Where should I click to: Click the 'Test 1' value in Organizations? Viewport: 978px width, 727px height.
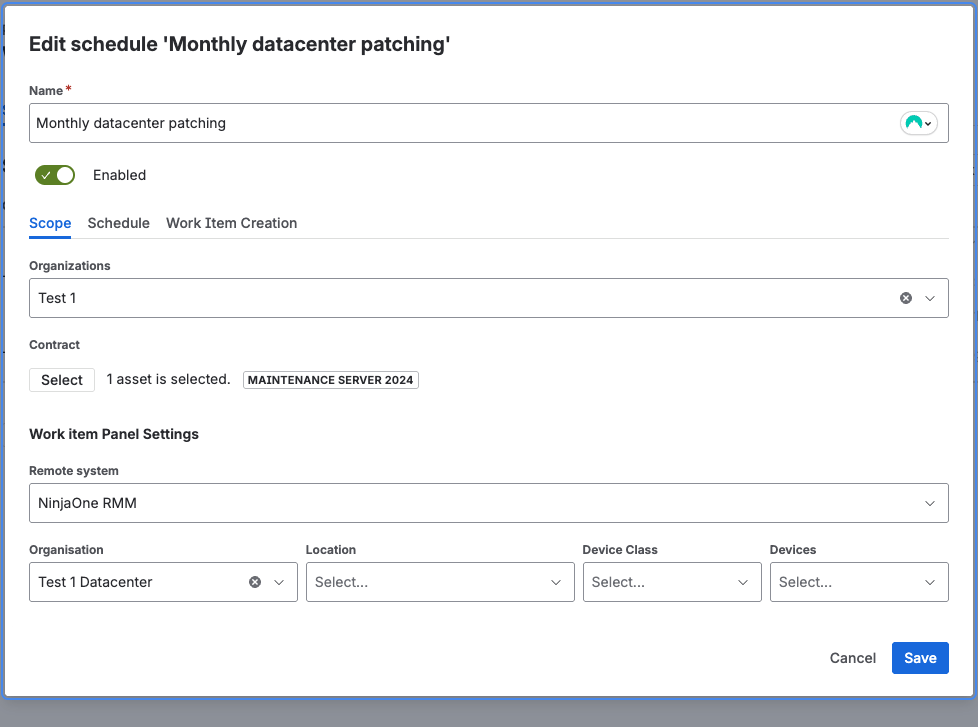tap(57, 298)
